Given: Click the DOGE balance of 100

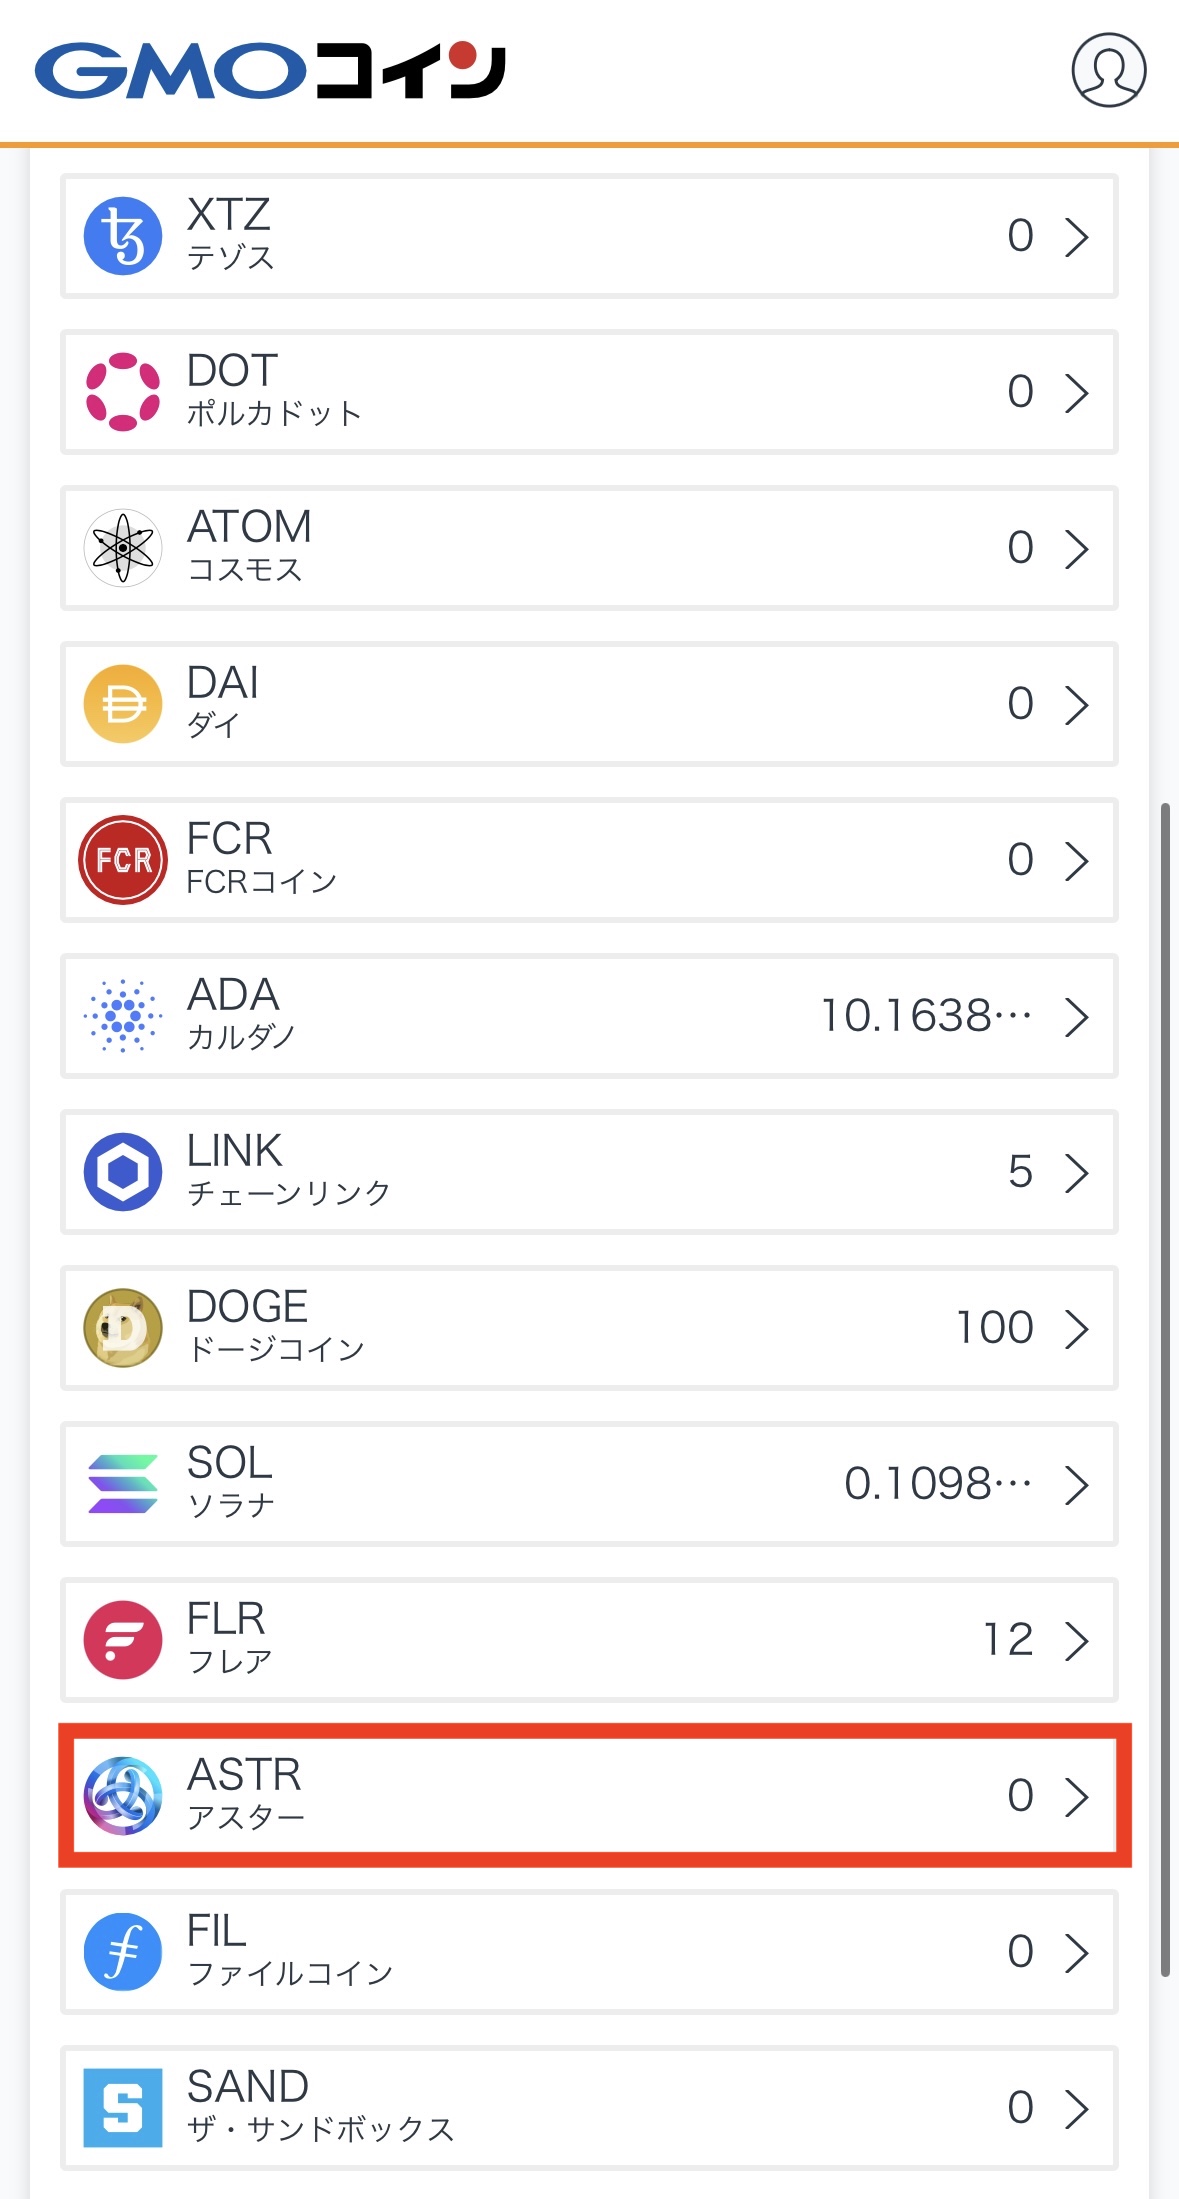Looking at the screenshot, I should [994, 1328].
